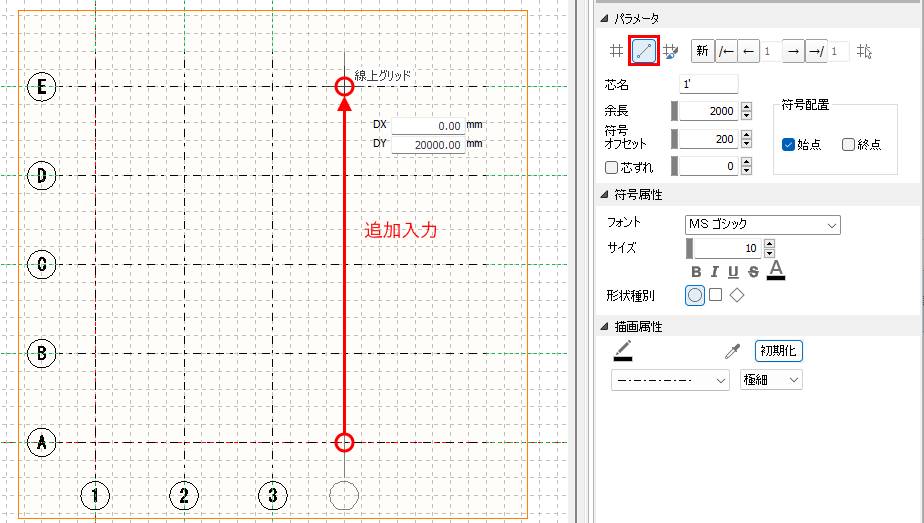Select the grid matrix input mode icon
Image resolution: width=924 pixels, height=523 pixels.
(616, 50)
